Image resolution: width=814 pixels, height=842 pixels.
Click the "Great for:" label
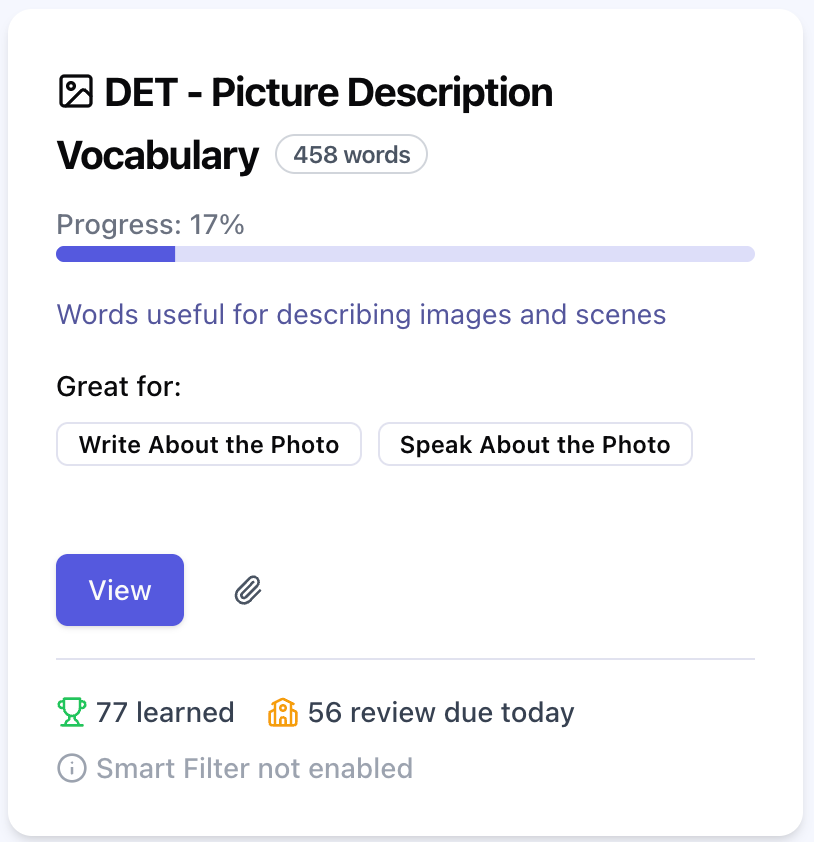pos(119,386)
